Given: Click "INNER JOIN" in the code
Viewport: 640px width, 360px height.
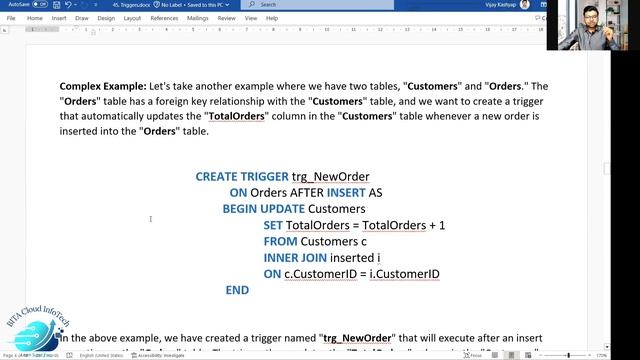Looking at the screenshot, I should [295, 258].
